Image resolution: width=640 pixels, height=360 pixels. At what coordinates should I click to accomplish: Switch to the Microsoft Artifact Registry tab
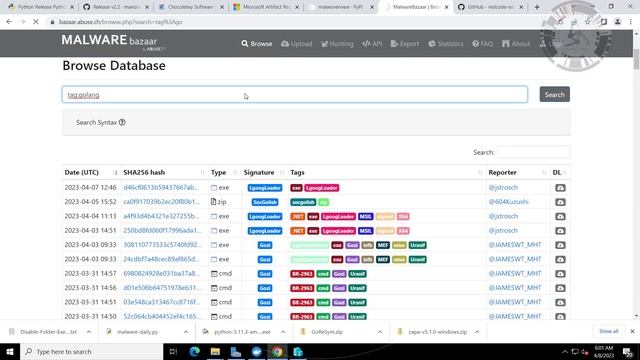click(x=265, y=7)
